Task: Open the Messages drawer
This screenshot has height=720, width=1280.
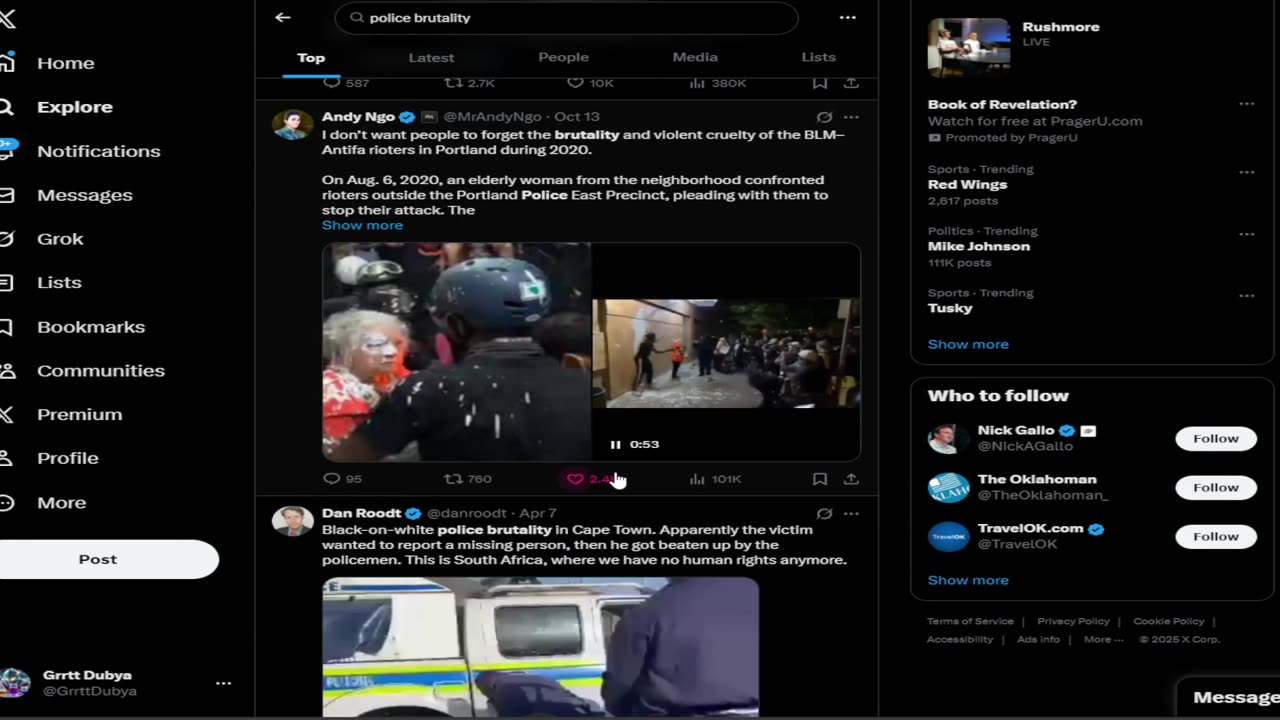Action: 1228,697
